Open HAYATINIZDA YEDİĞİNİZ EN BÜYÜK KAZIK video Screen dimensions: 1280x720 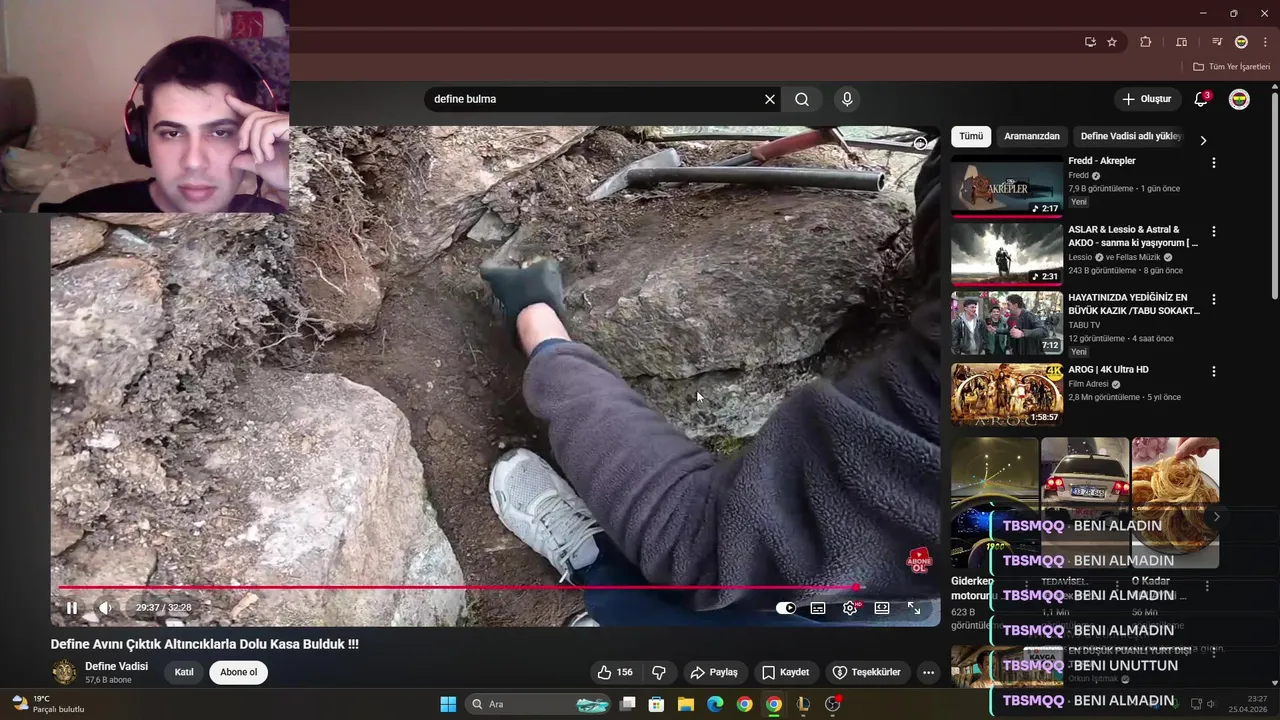click(x=1134, y=304)
